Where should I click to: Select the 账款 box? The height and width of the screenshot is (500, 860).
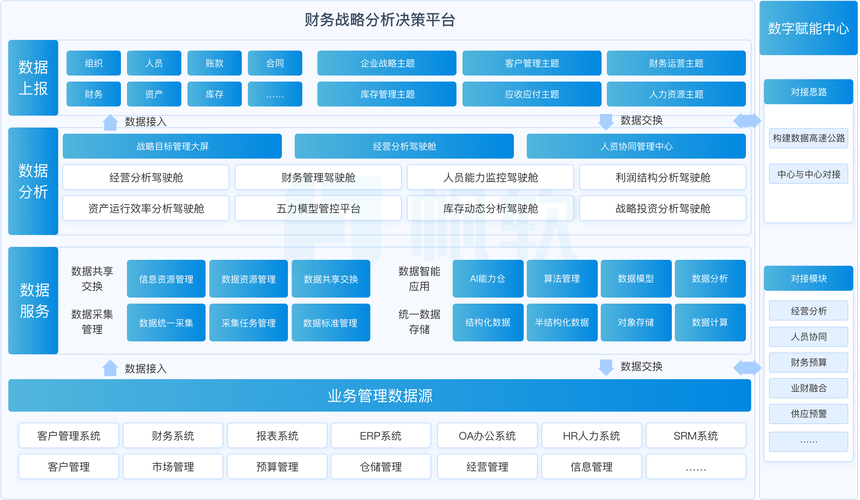pyautogui.click(x=214, y=63)
